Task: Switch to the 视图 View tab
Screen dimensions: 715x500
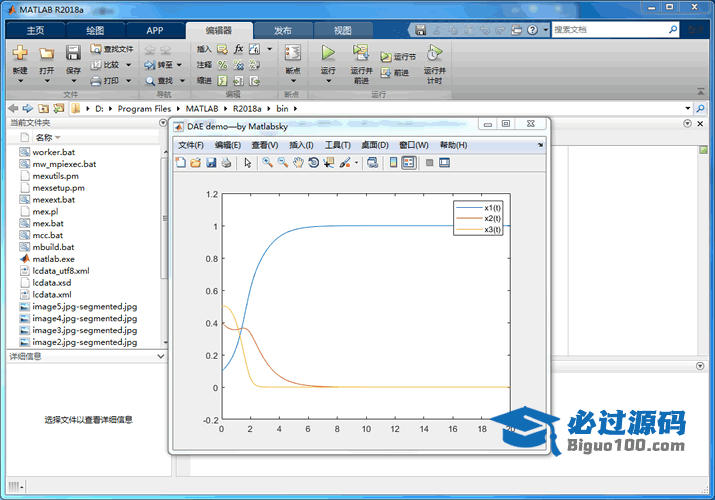Action: click(x=342, y=31)
